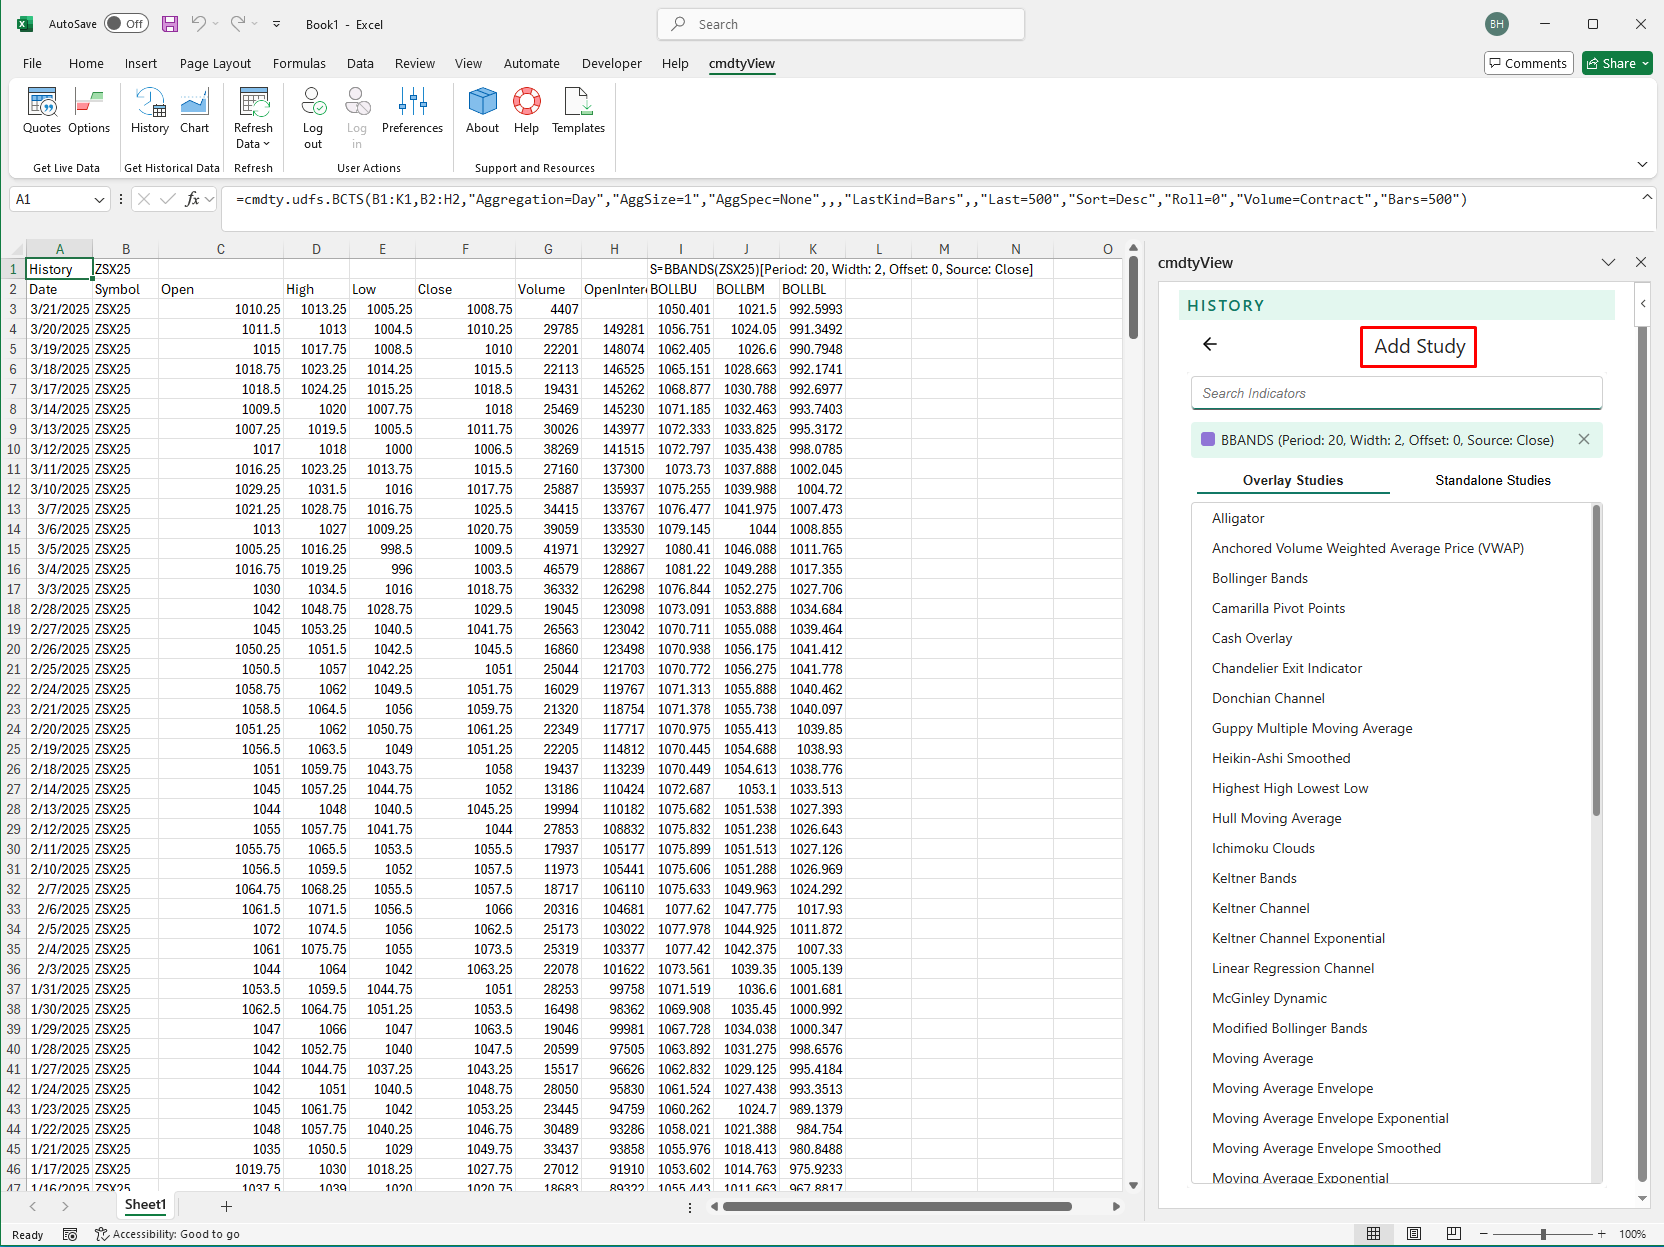Zoom in with the plus icon
The width and height of the screenshot is (1664, 1247).
click(1601, 1234)
